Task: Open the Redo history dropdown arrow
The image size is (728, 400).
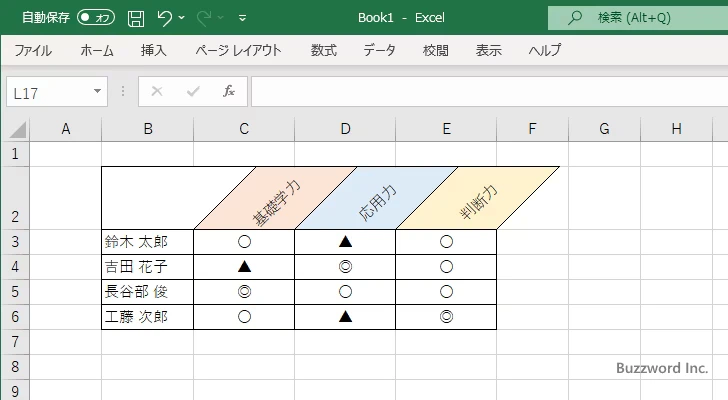Action: click(x=221, y=18)
